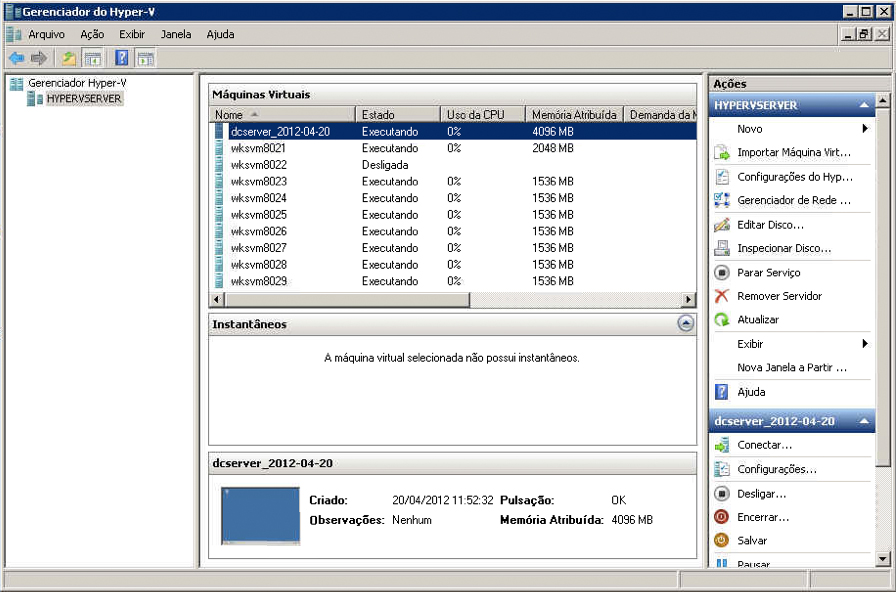This screenshot has width=896, height=592.
Task: Click Salvar for the selected VM
Action: [x=752, y=540]
